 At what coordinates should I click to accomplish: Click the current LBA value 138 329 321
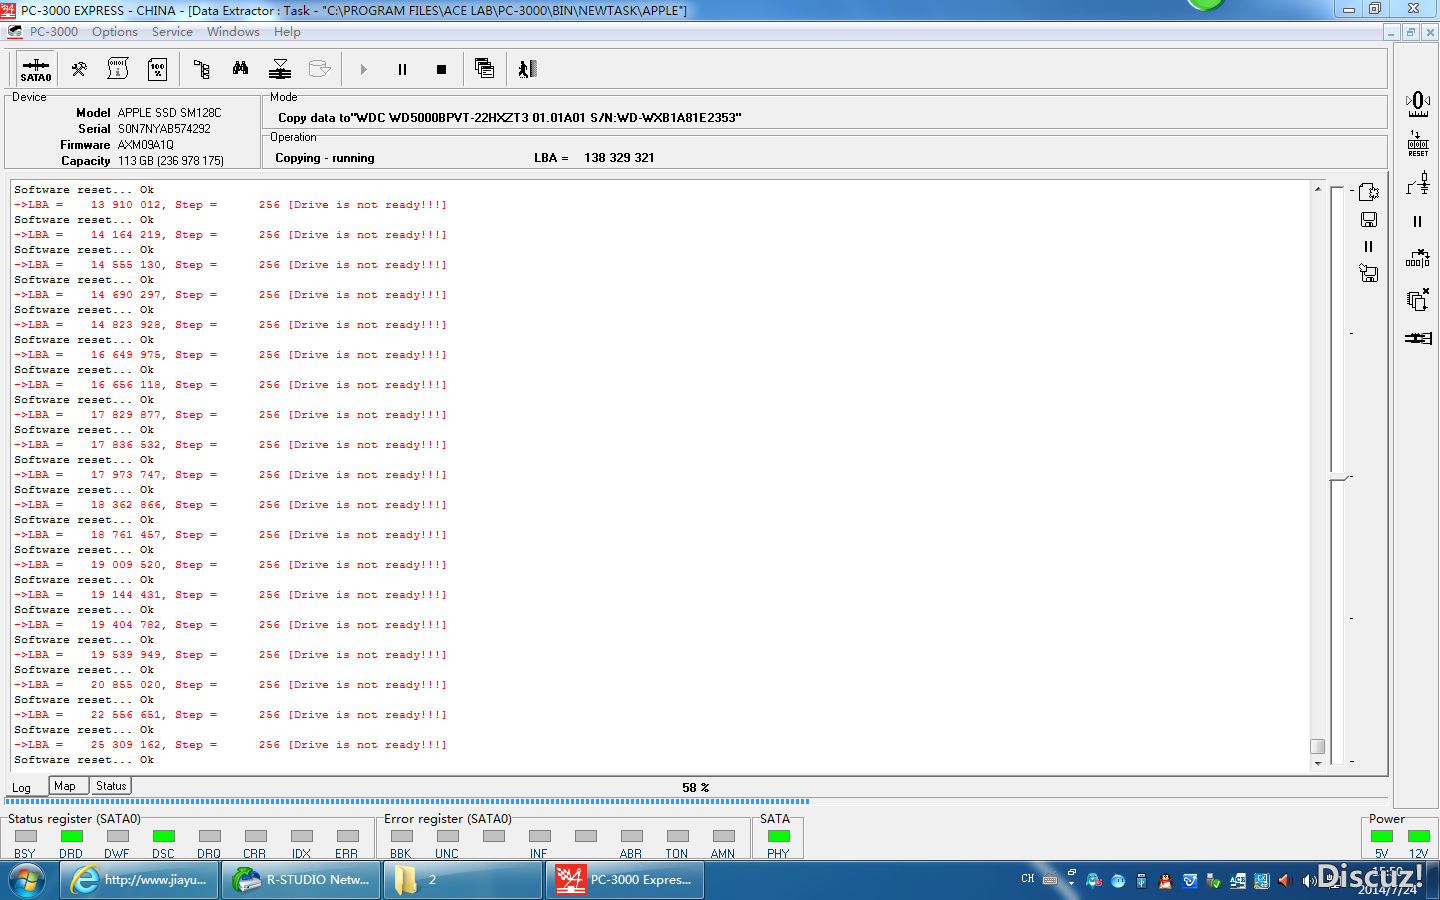[x=619, y=158]
